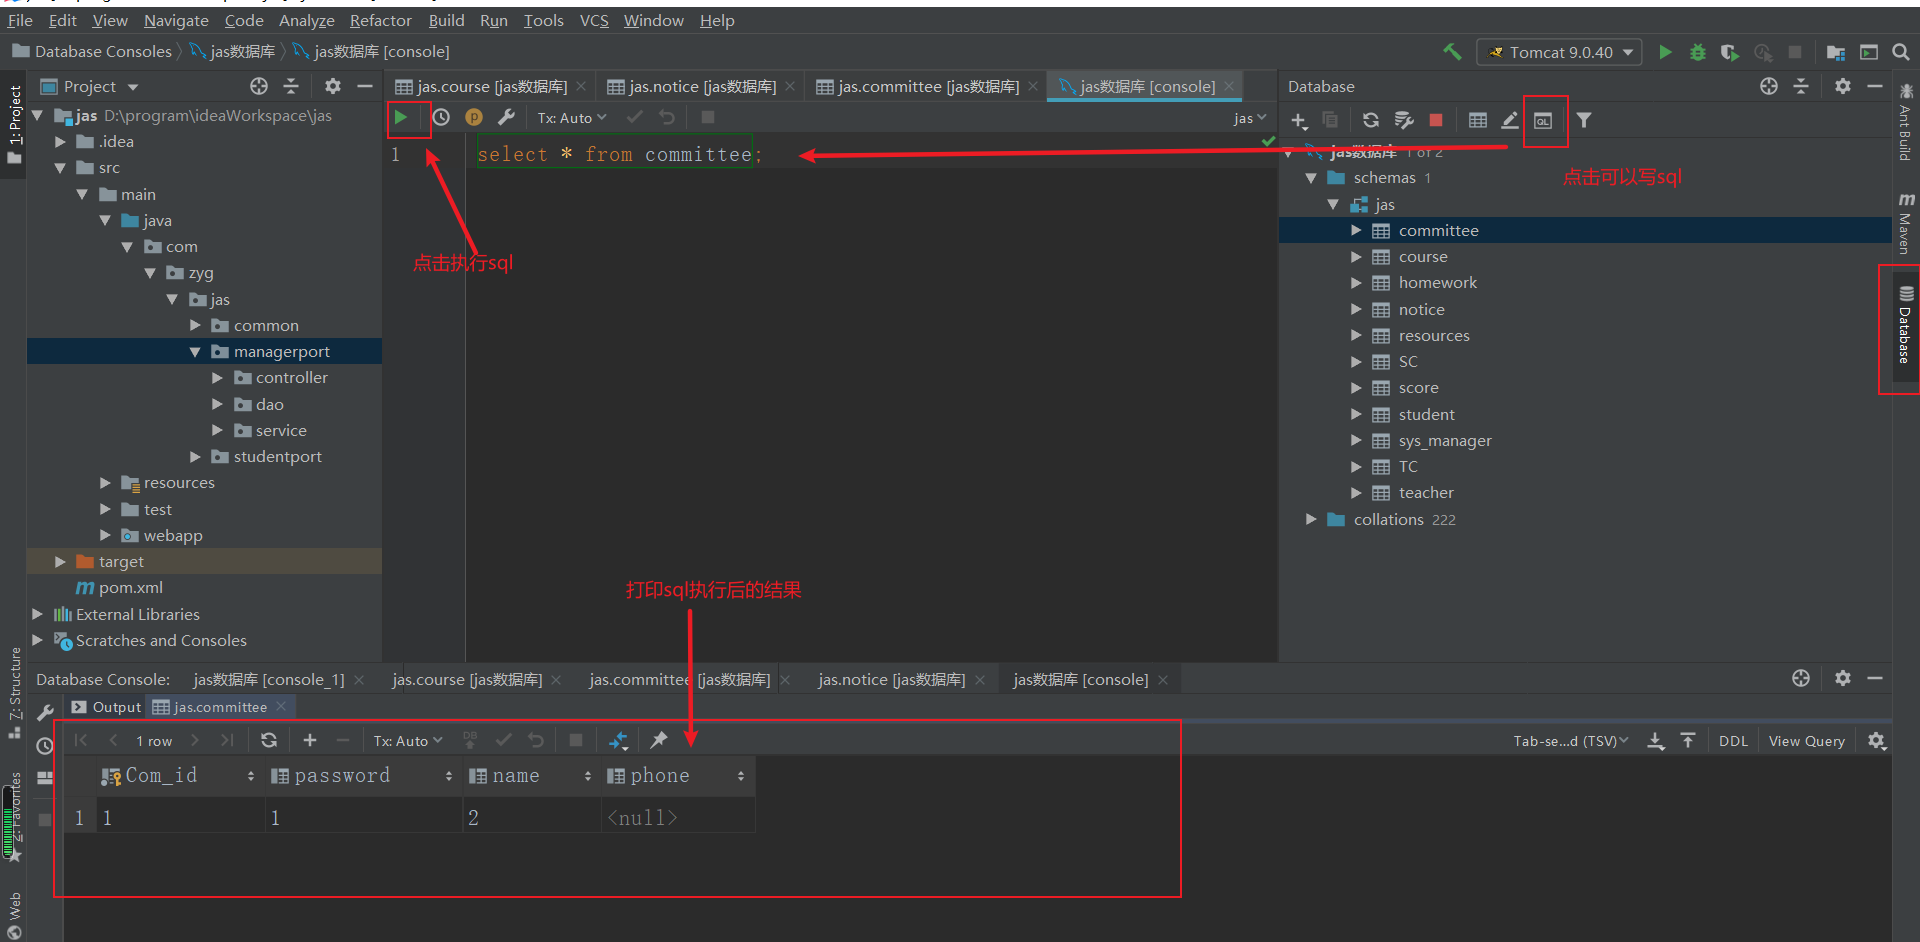Refresh the Database panel
Viewport: 1920px width, 942px height.
[1371, 121]
